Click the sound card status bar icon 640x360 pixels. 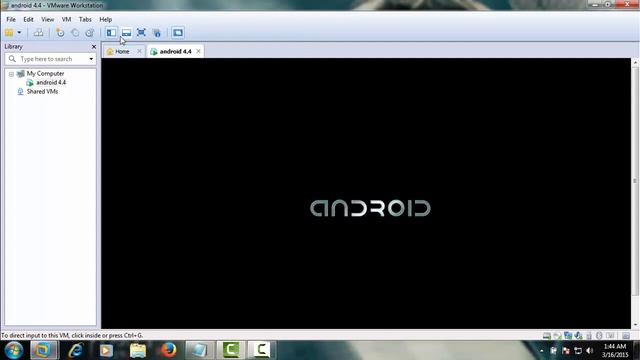tap(578, 336)
